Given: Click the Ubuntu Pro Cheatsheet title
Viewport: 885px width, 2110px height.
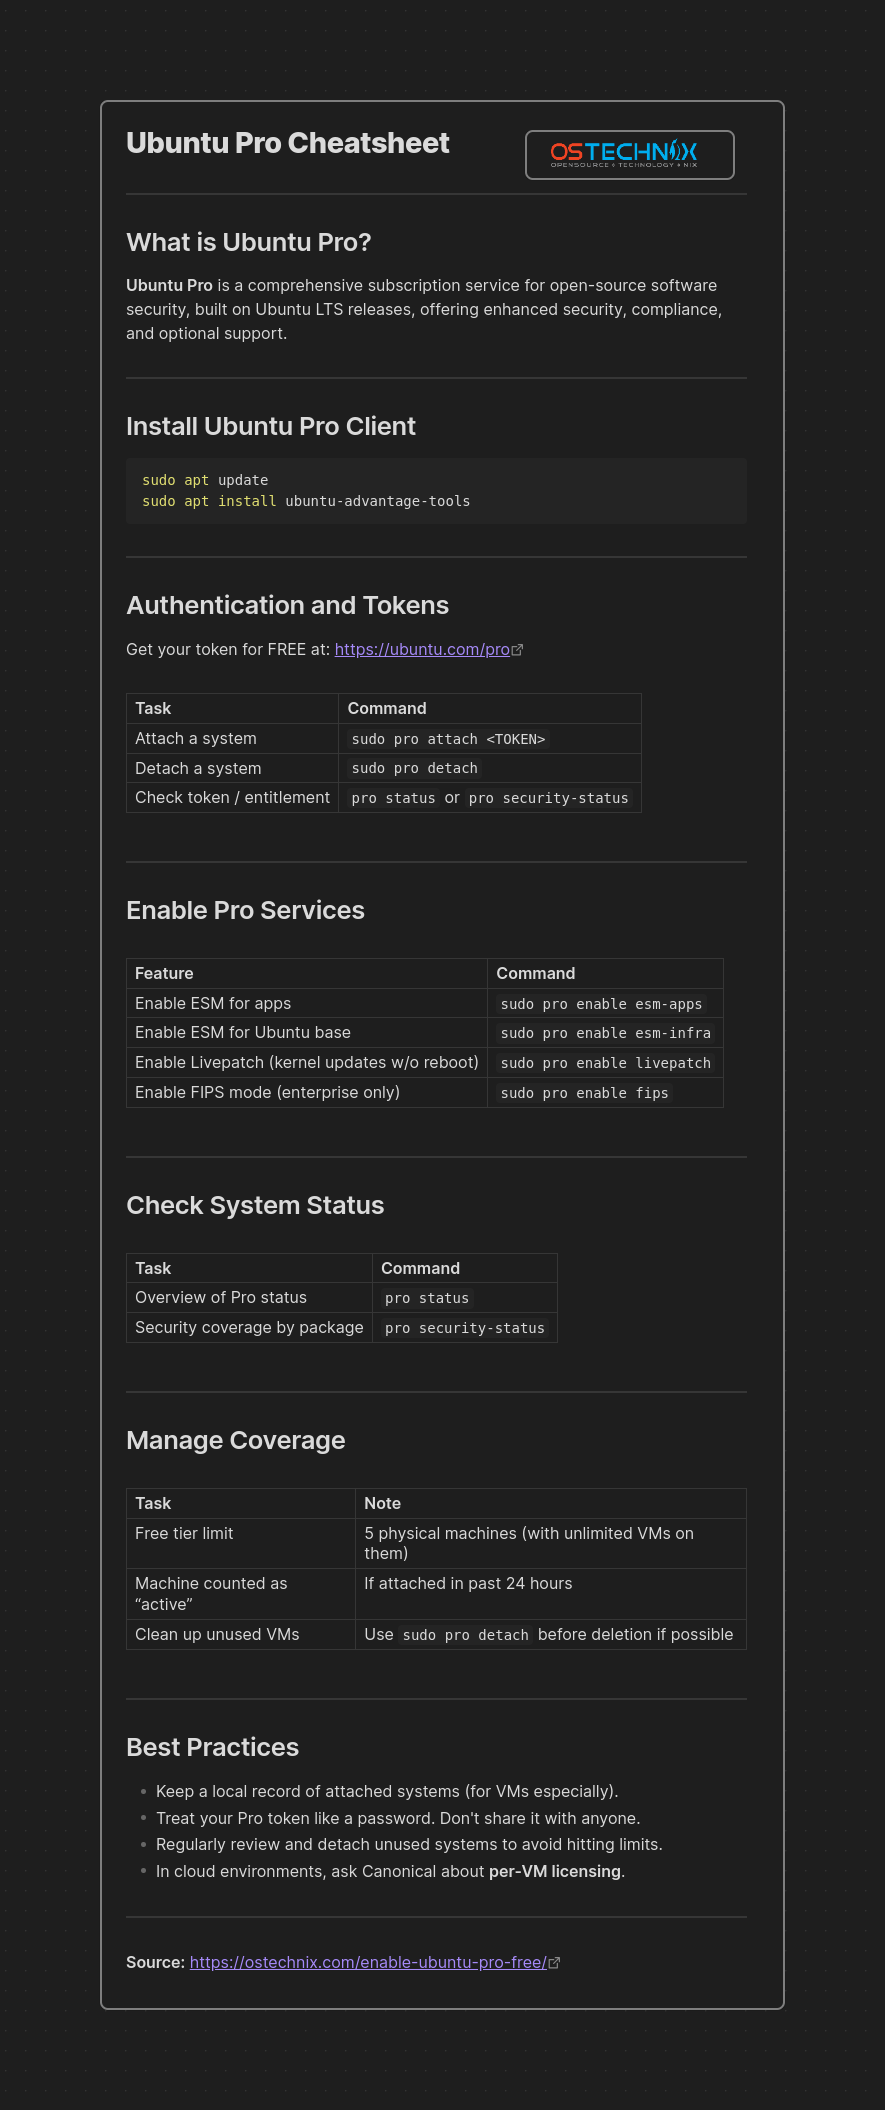Looking at the screenshot, I should tap(288, 143).
